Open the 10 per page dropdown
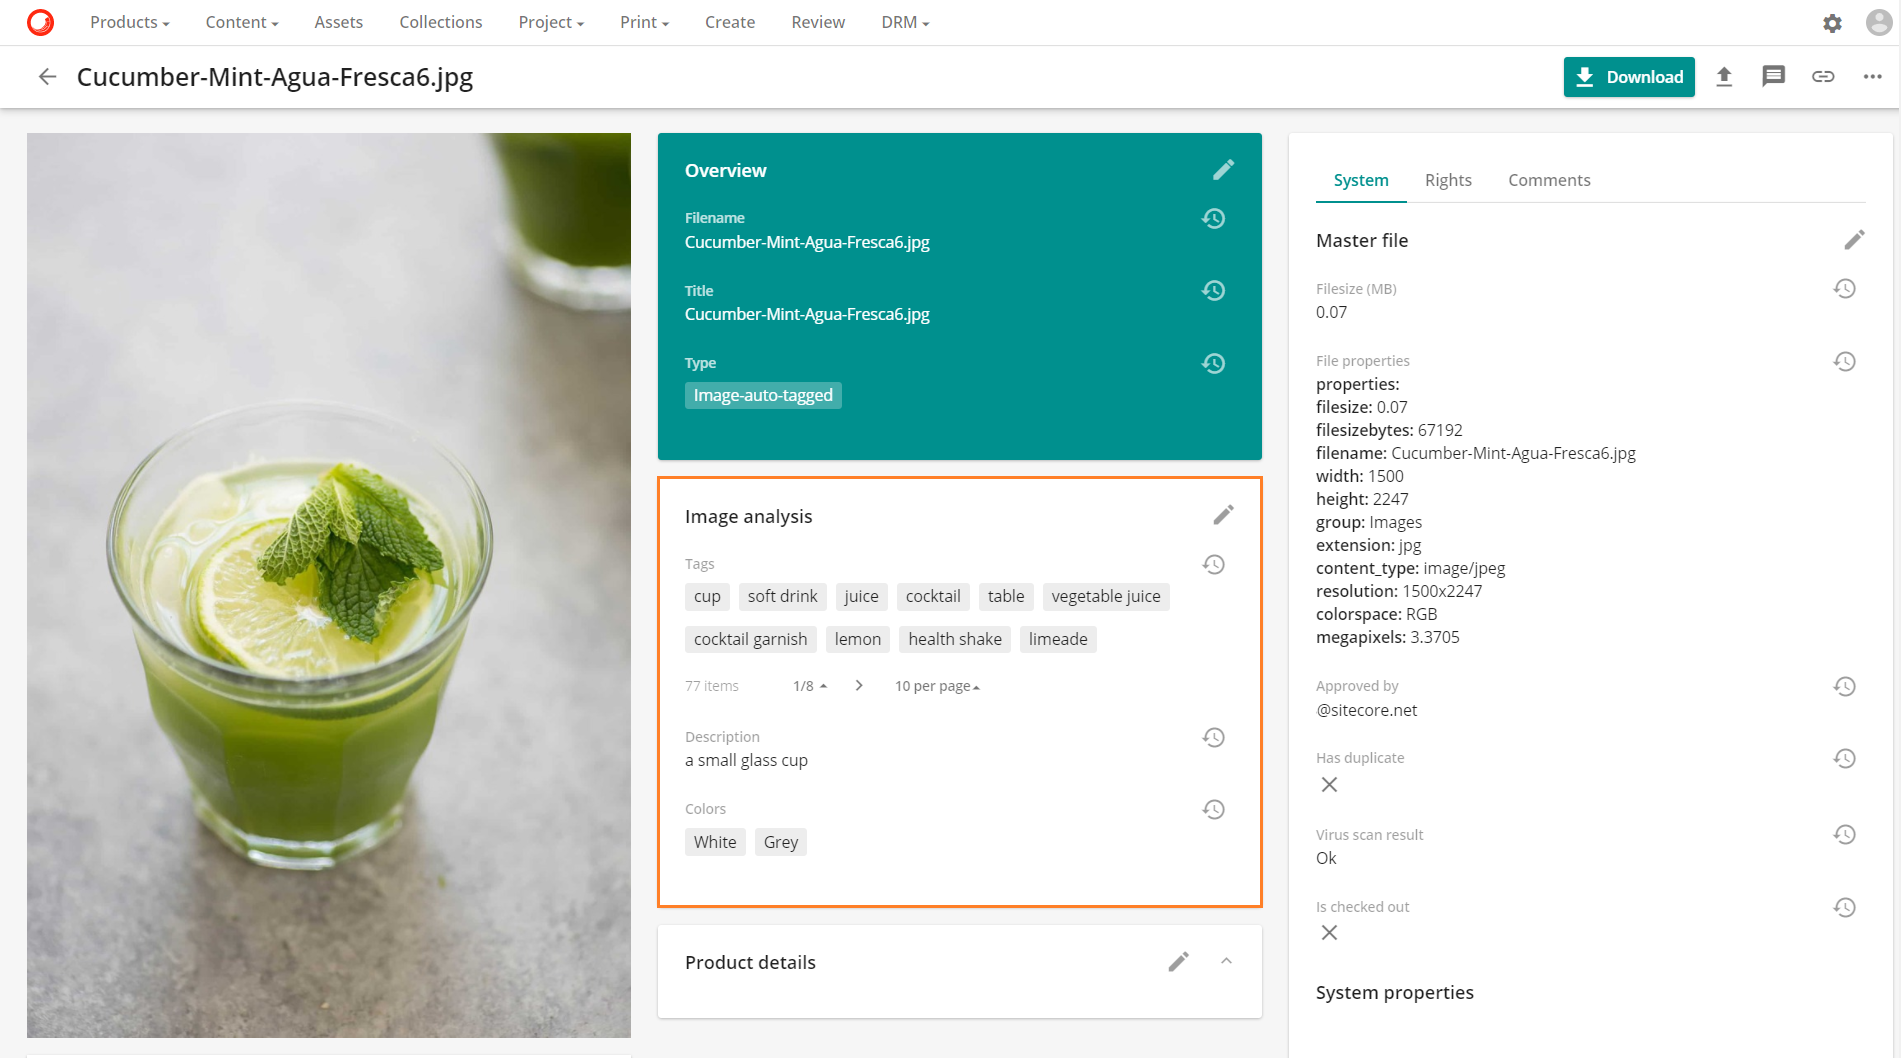 pos(936,686)
